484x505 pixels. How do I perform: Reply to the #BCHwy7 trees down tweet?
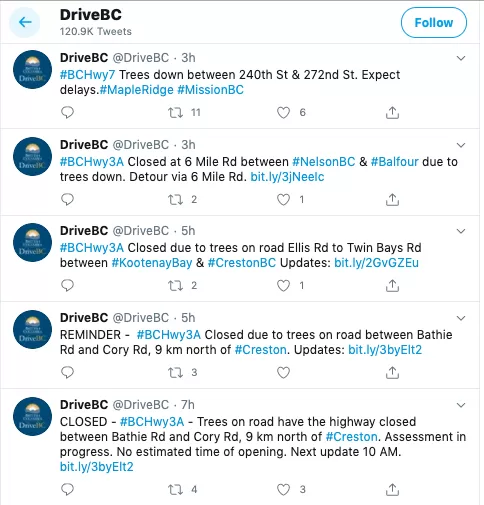click(67, 112)
